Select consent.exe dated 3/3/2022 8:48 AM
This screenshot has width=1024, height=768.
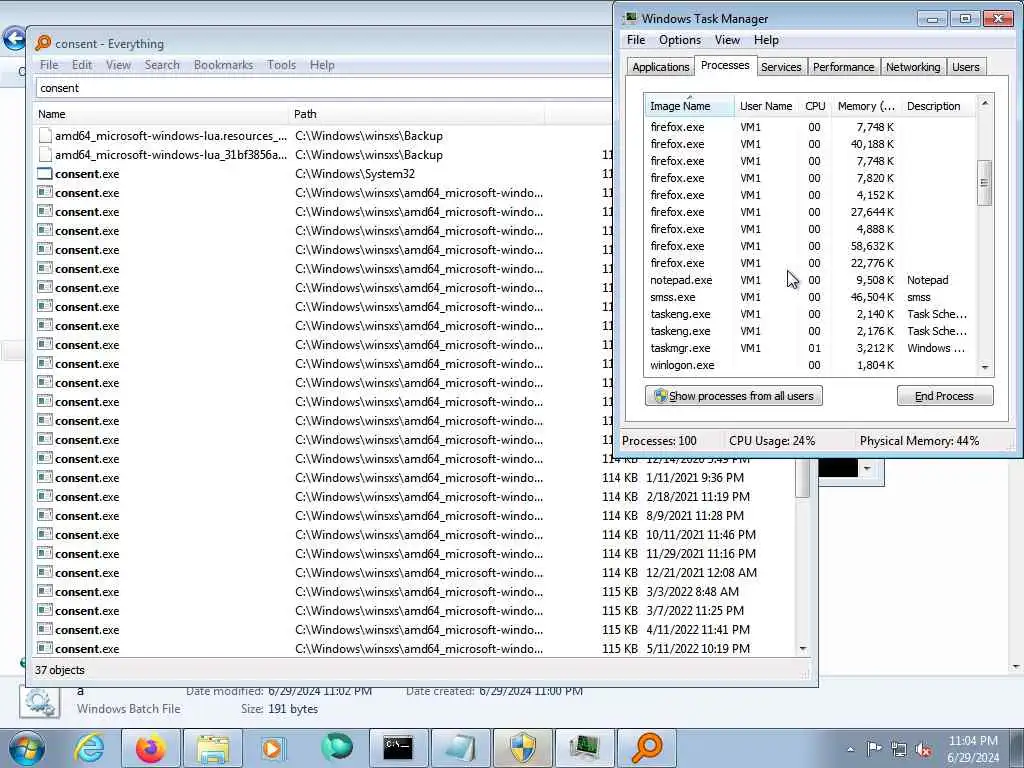[x=415, y=592]
